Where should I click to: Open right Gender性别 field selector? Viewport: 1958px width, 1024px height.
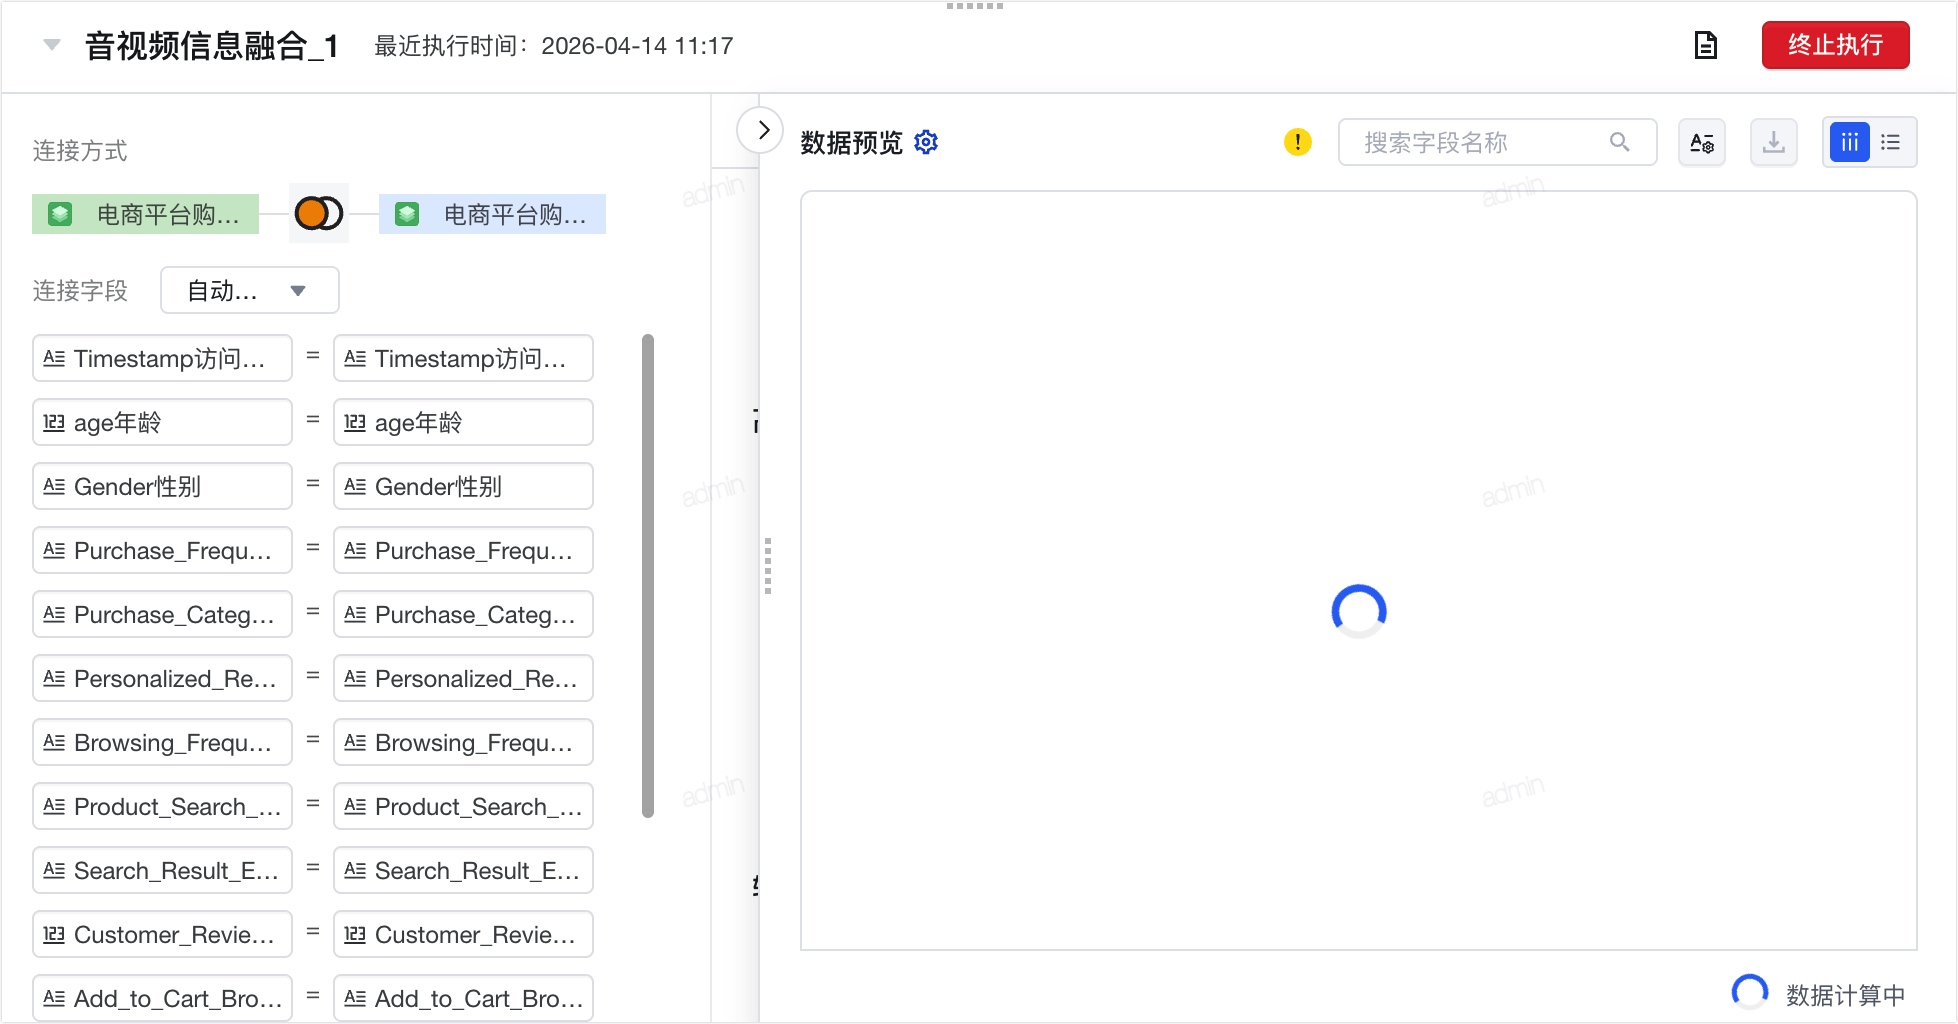463,486
